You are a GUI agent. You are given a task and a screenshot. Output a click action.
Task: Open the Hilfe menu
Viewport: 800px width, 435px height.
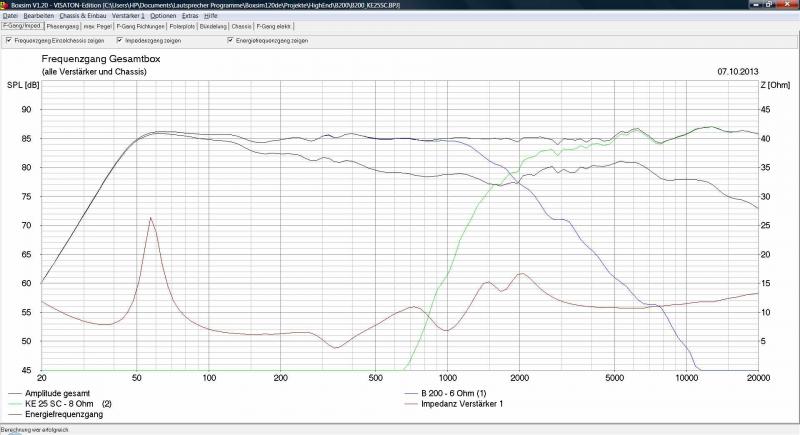tap(211, 16)
